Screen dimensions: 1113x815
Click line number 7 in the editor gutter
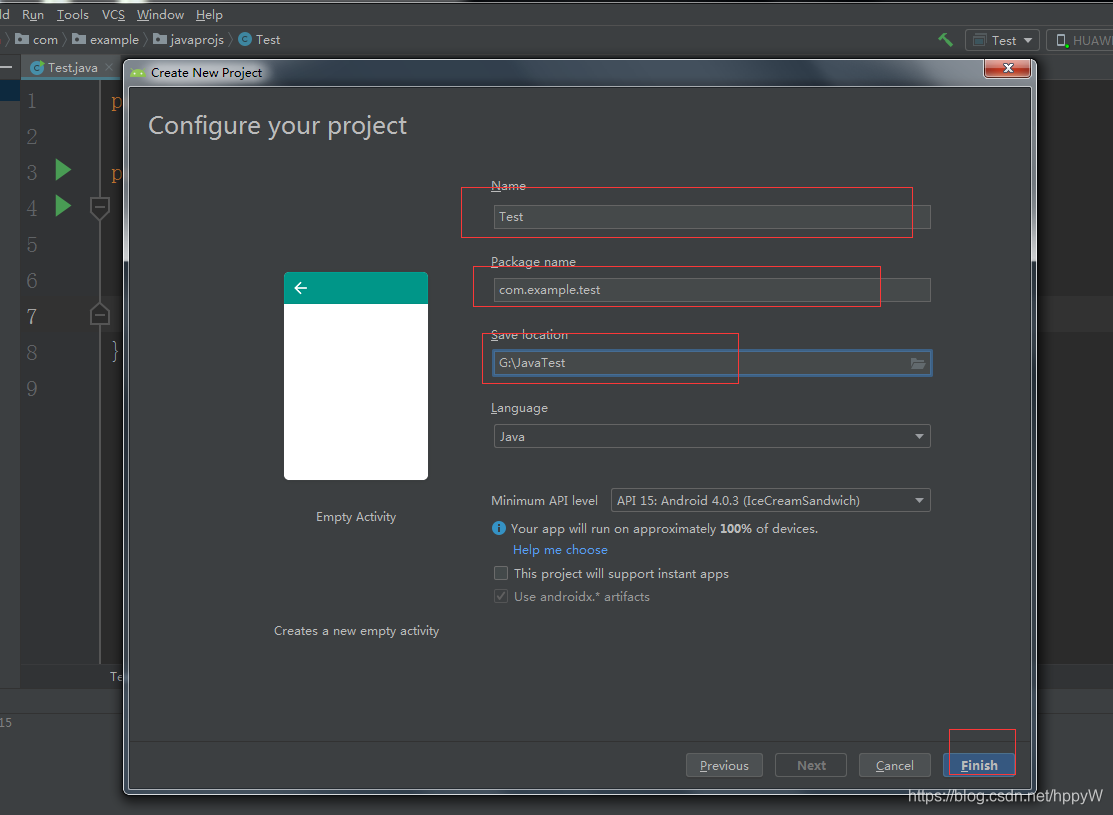32,316
